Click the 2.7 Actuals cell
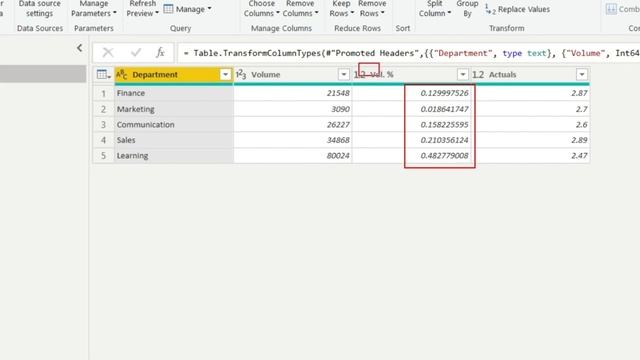 point(530,109)
